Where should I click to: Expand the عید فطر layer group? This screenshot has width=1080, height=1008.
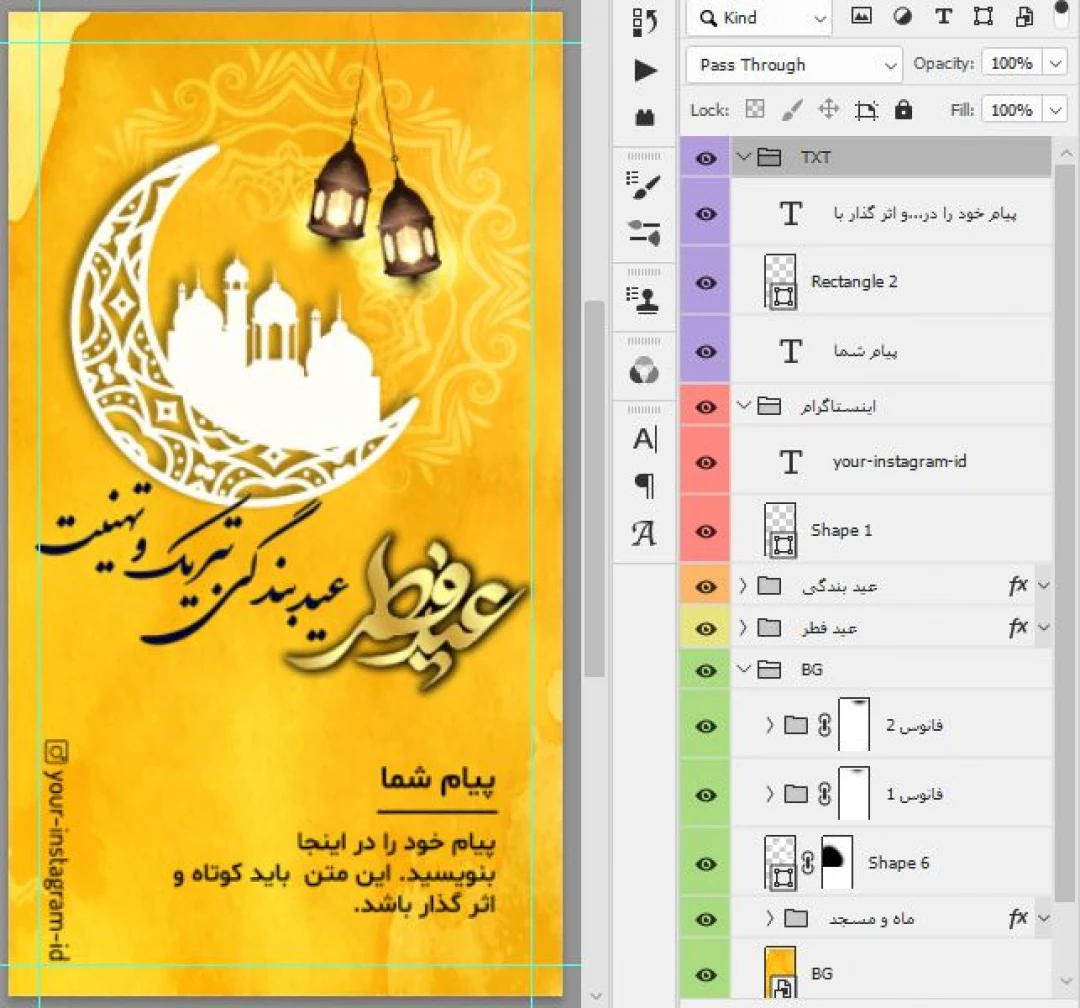[743, 628]
